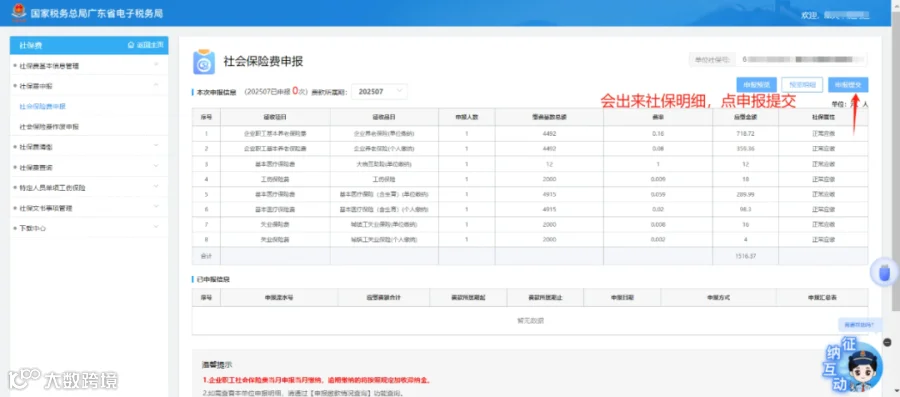Click the 社保属性 column header
This screenshot has width=900, height=397.
(x=823, y=117)
